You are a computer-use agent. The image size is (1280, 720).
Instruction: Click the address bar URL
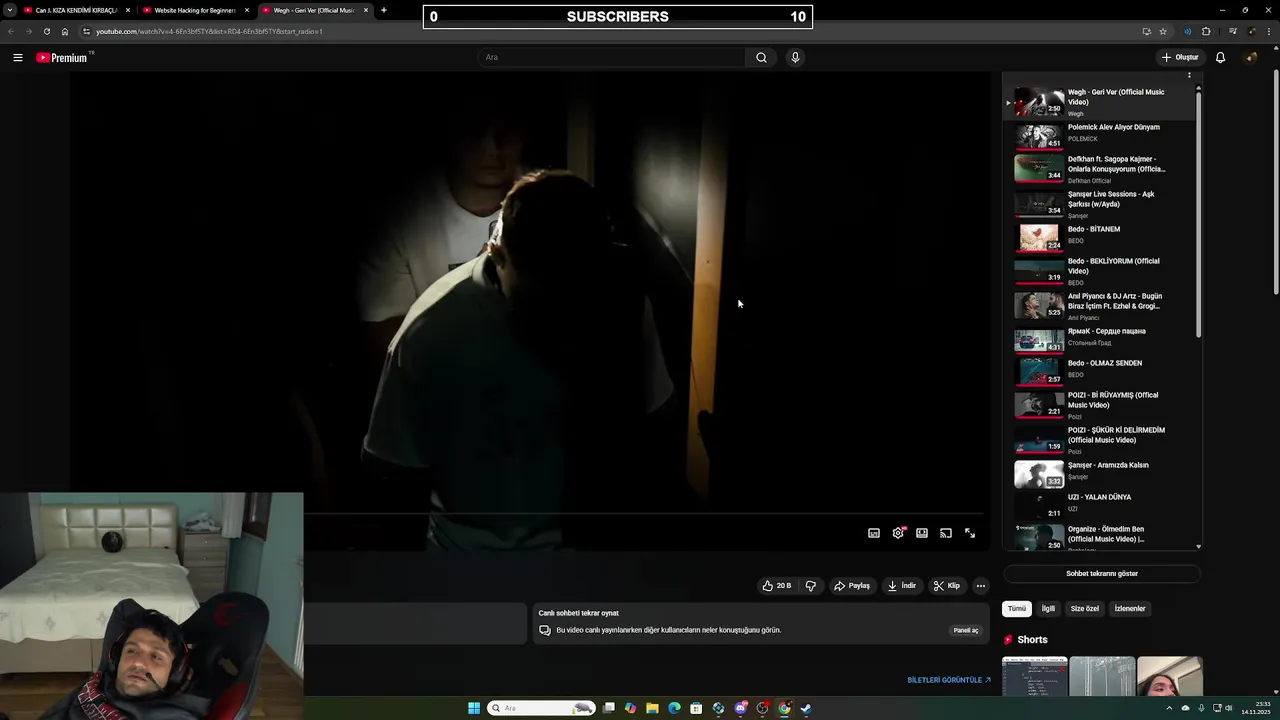(x=209, y=31)
